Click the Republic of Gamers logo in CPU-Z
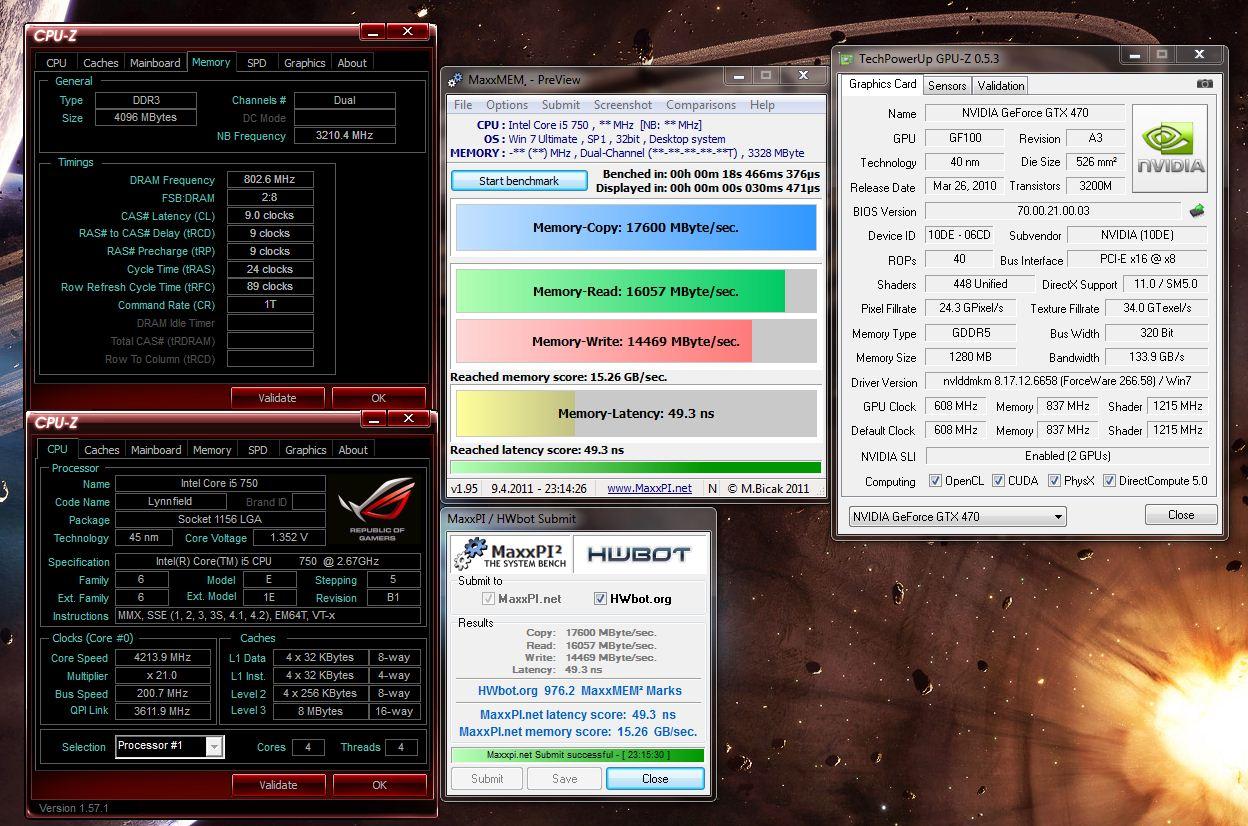The height and width of the screenshot is (826, 1248). click(x=376, y=508)
